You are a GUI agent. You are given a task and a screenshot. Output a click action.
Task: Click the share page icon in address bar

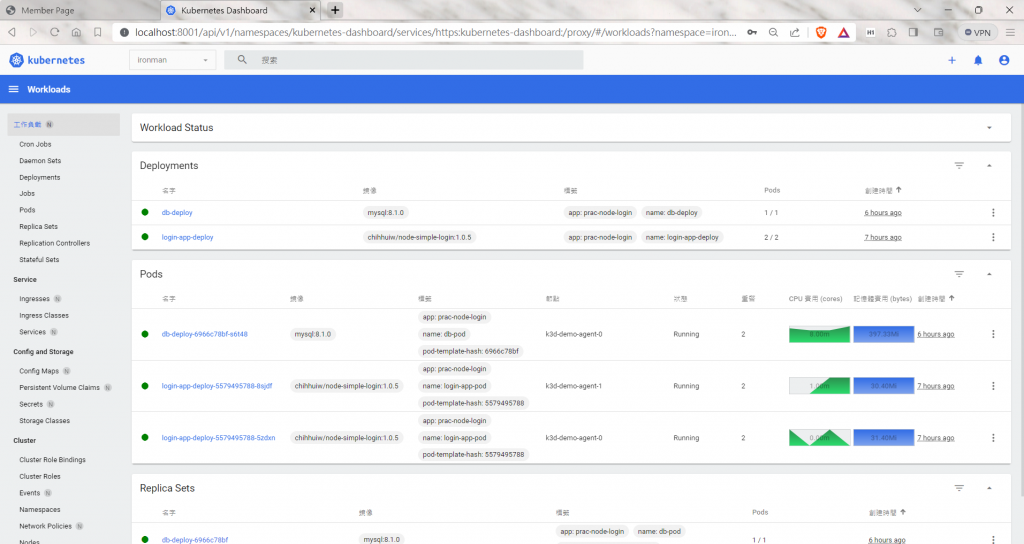point(794,32)
